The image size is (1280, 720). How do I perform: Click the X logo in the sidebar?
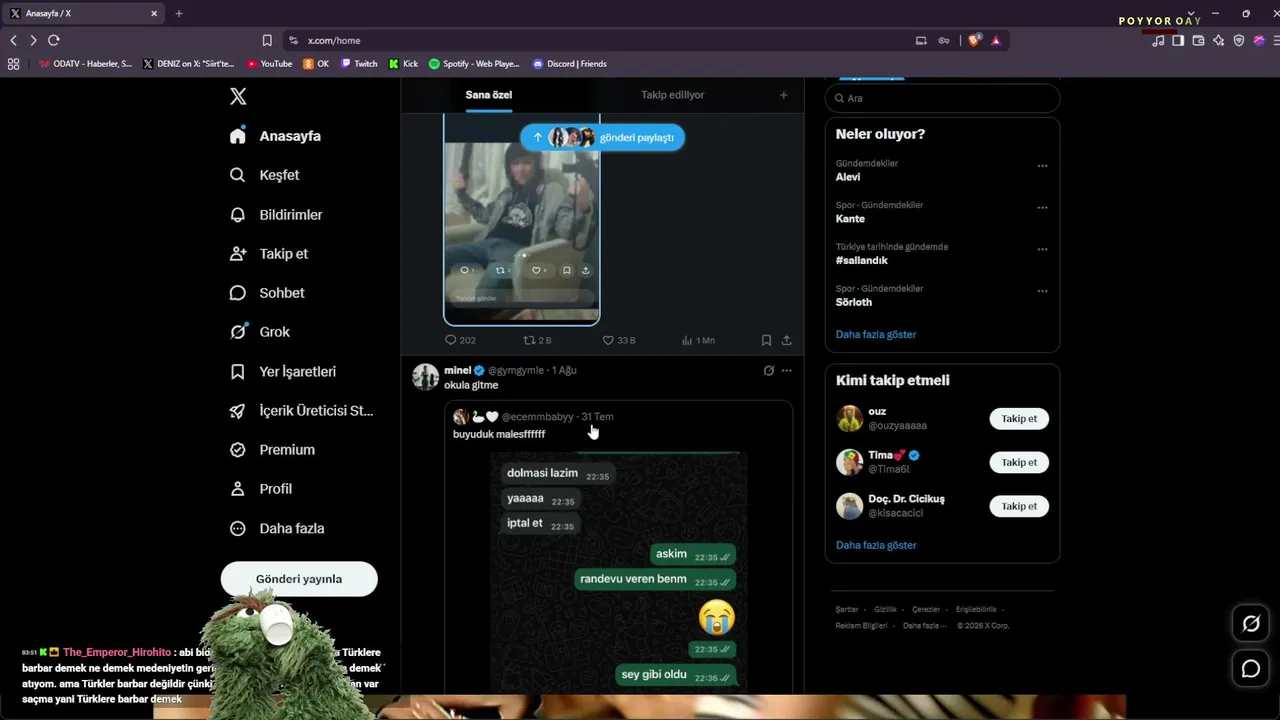point(238,96)
